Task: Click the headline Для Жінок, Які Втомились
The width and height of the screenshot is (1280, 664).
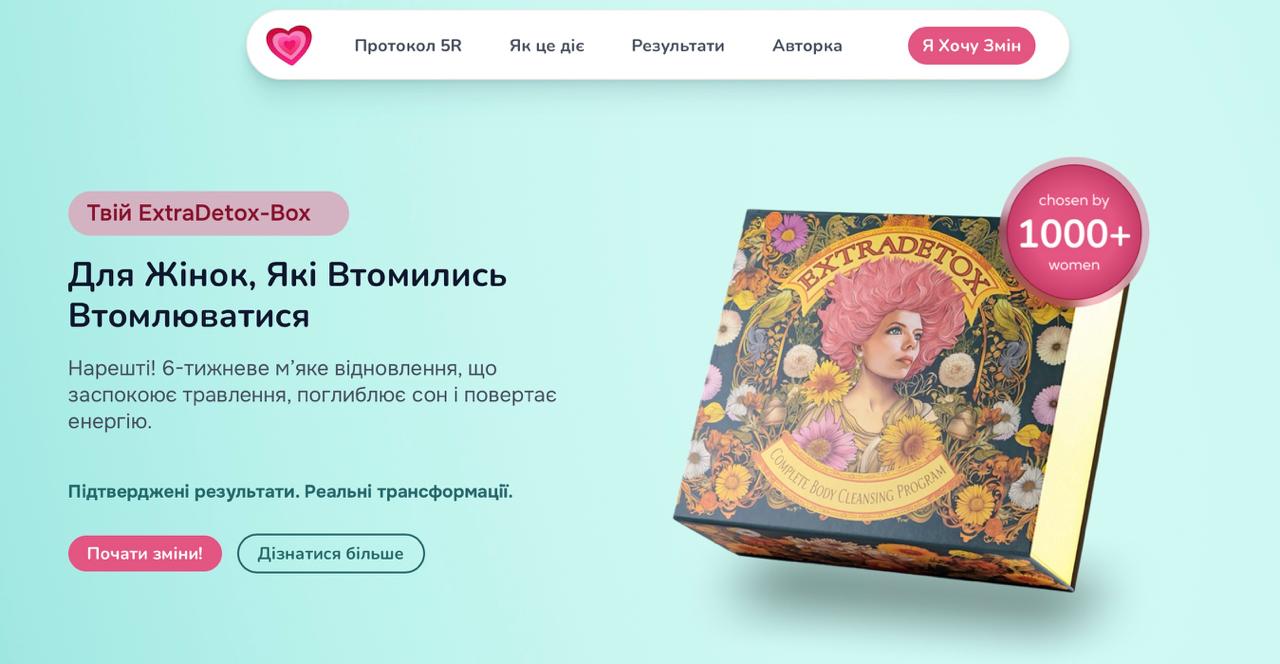Action: click(x=288, y=275)
